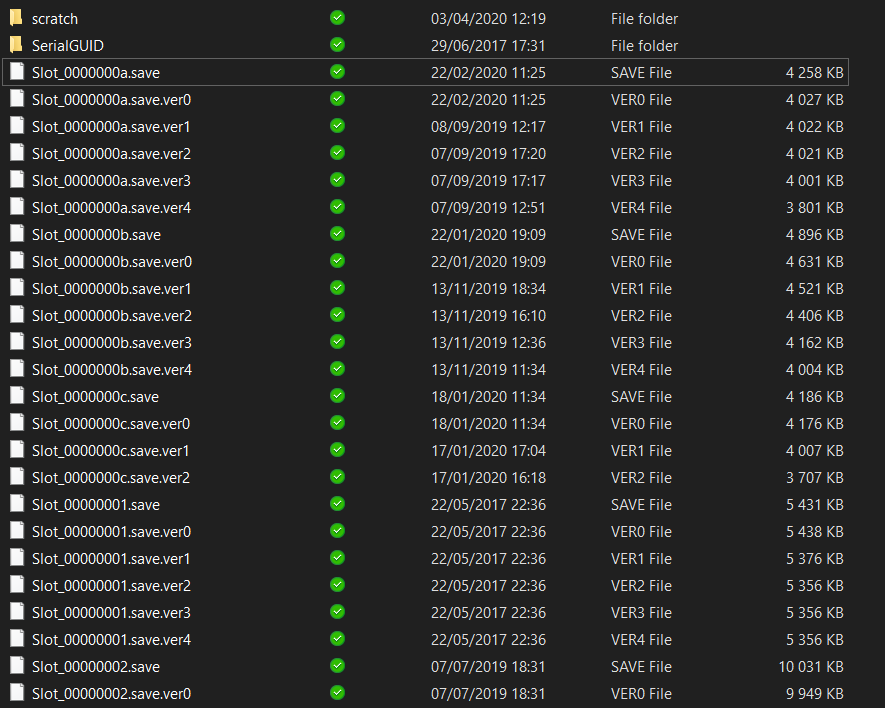This screenshot has width=885, height=708.
Task: Click file icon of Slot_00000001.save.ver2
Action: pyautogui.click(x=17, y=585)
